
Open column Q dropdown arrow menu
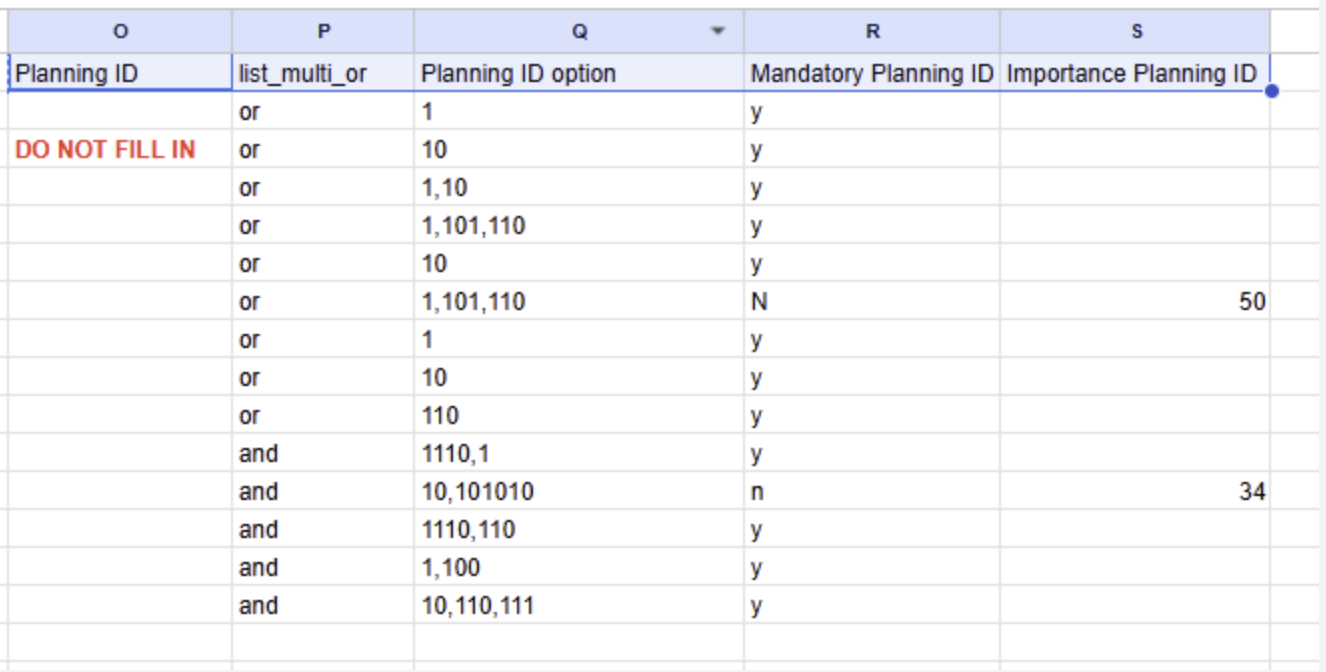click(717, 31)
